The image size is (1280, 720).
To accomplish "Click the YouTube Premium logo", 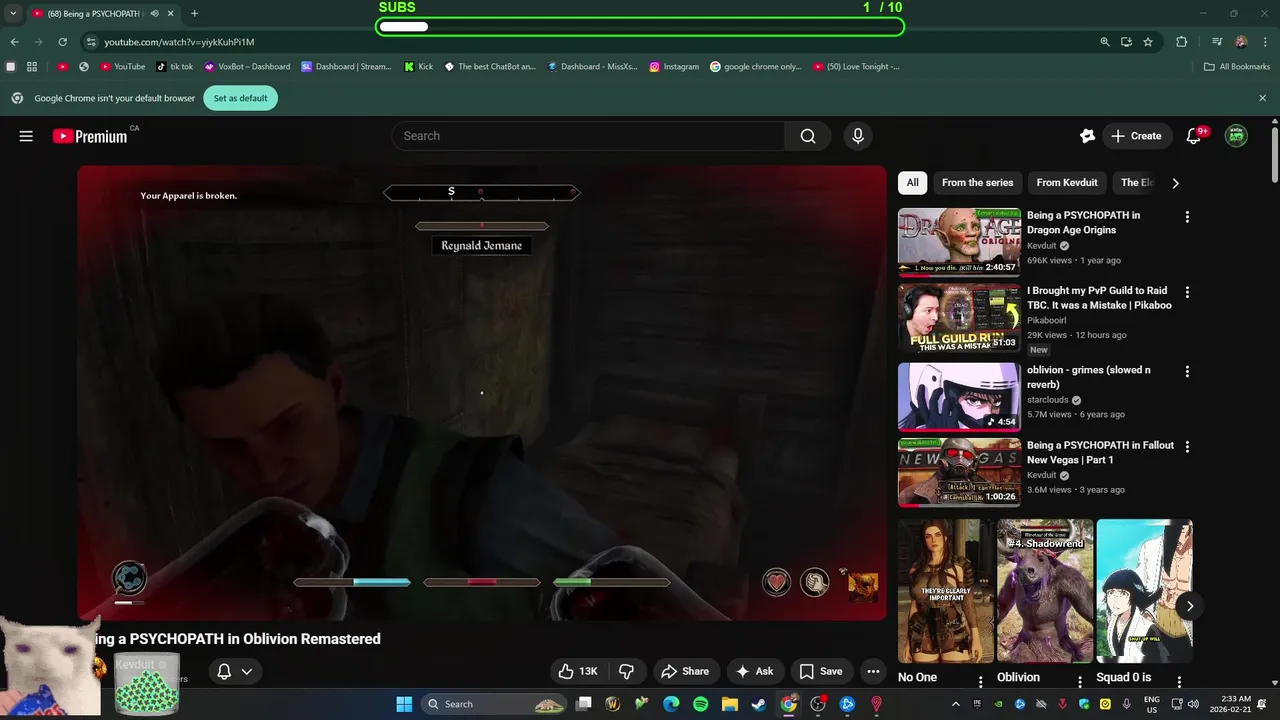I will click(90, 136).
